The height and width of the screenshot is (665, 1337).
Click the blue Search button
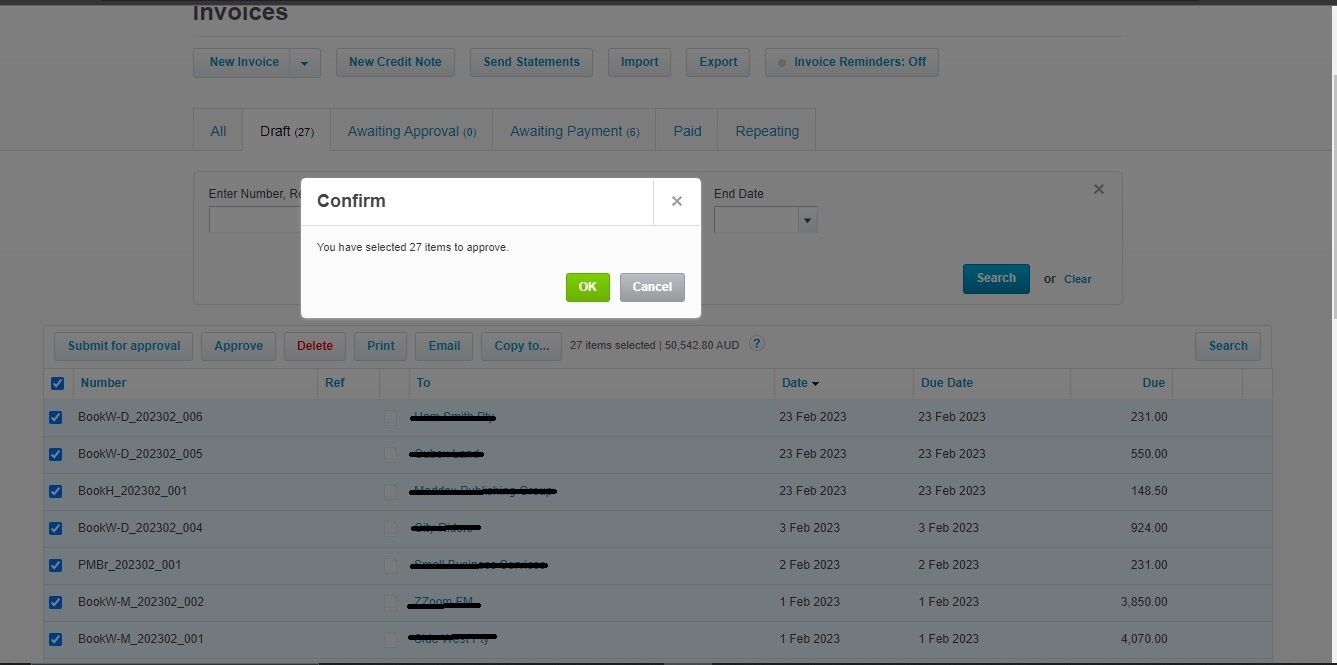click(996, 278)
